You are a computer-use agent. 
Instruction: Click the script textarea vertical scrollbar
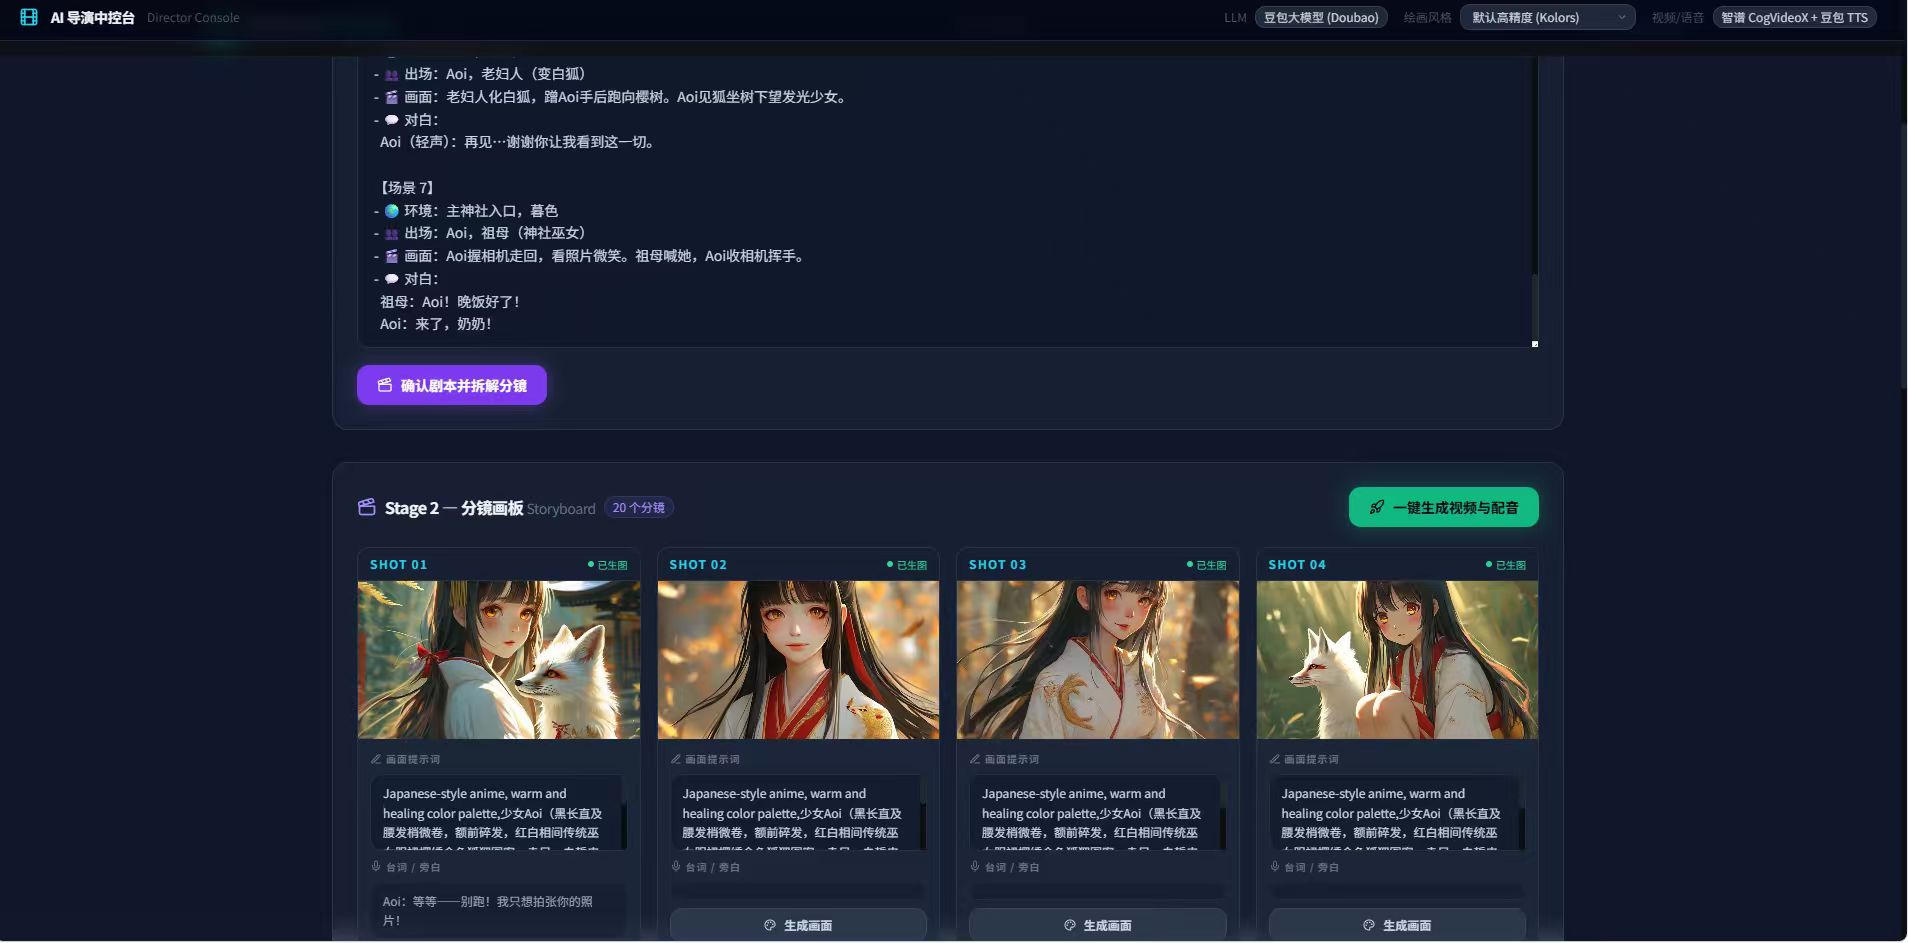pos(1534,305)
